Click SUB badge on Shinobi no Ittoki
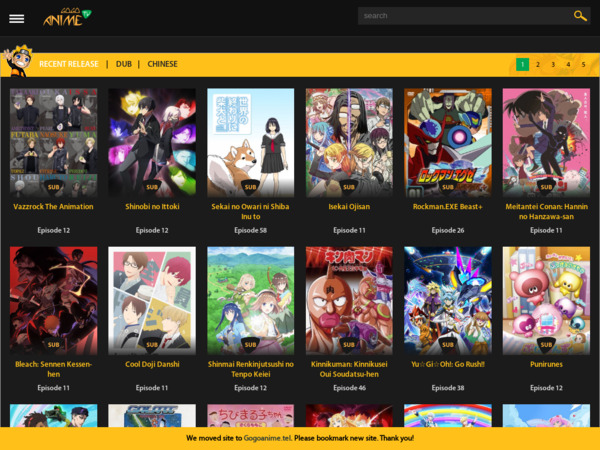 (152, 187)
